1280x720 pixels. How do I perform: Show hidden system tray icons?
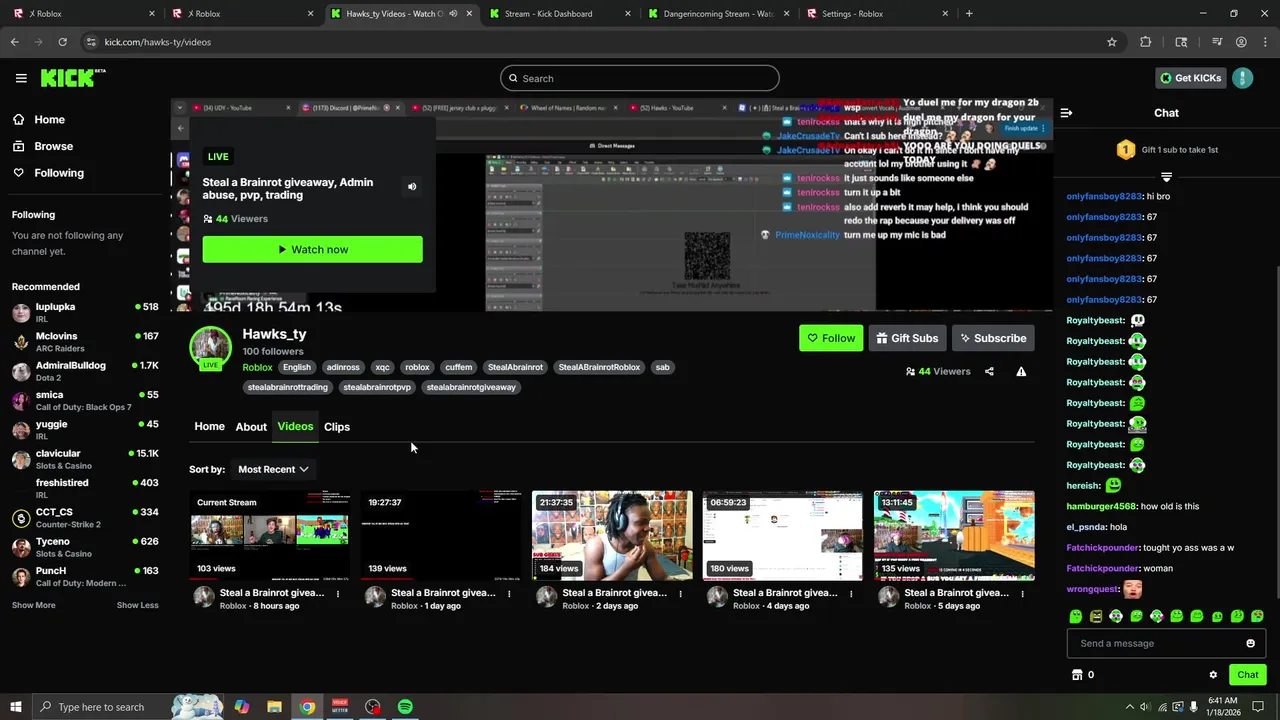tap(1130, 707)
